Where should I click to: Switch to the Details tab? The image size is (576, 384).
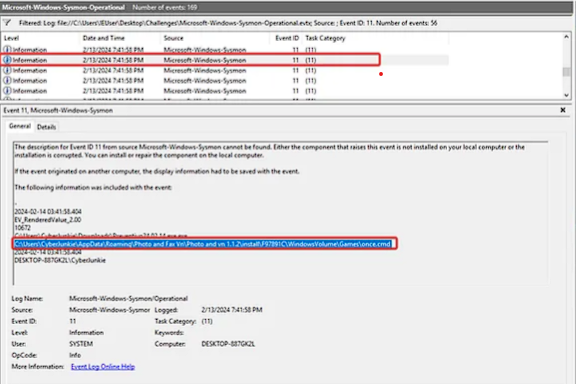click(47, 127)
